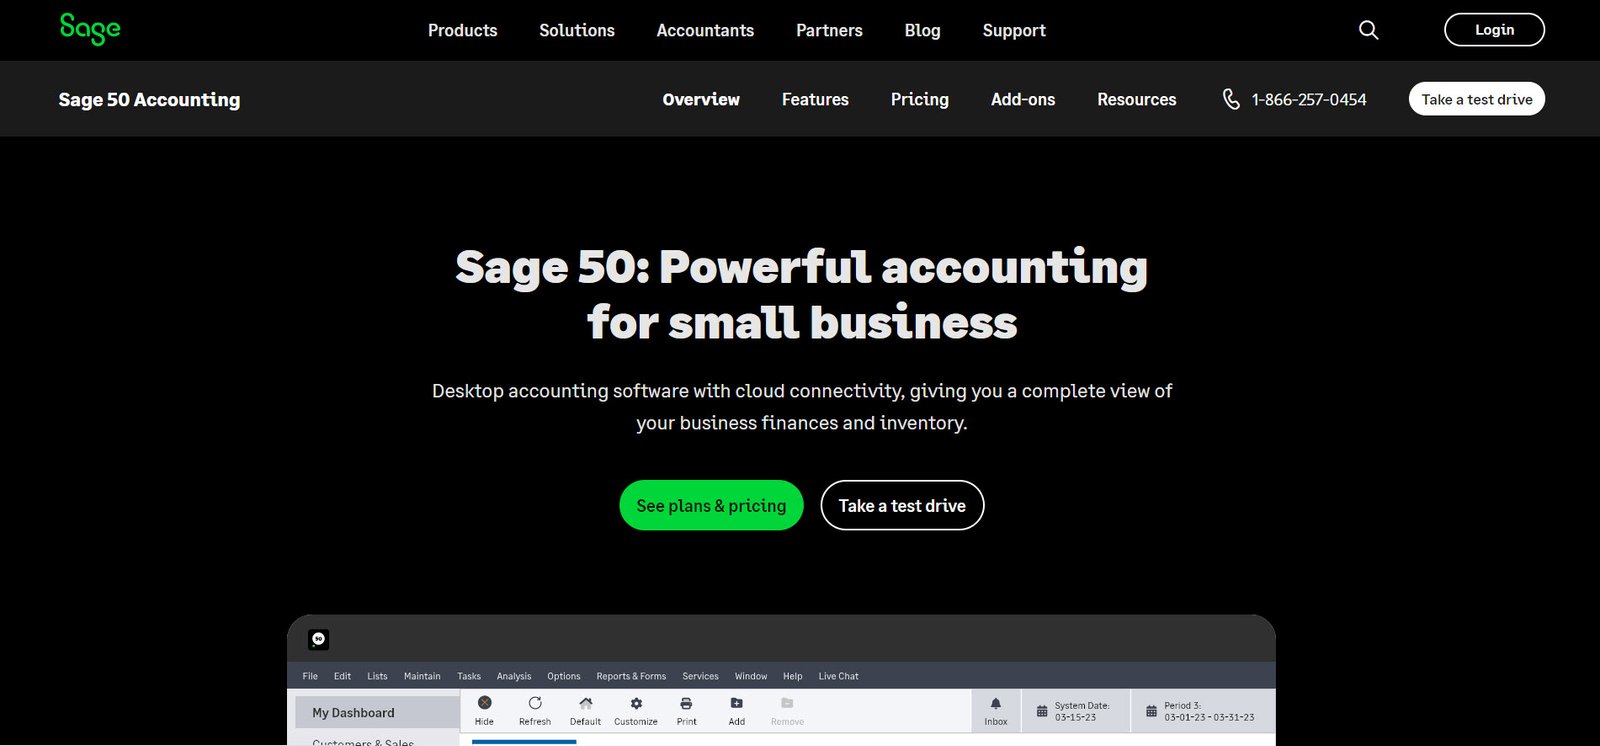Select My Dashboard in the sidebar
This screenshot has height=746, width=1600.
click(377, 713)
